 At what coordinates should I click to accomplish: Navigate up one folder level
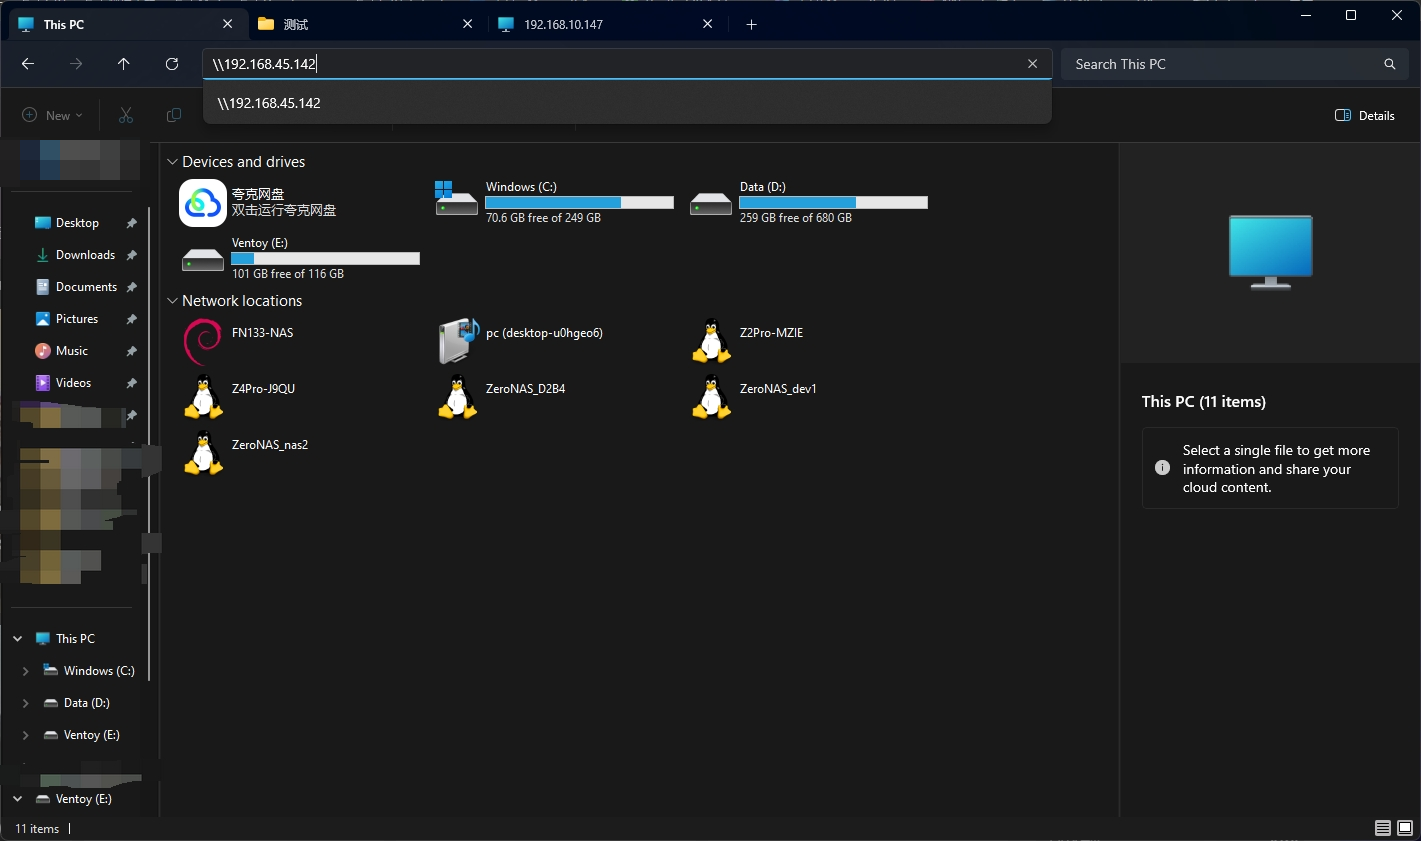click(x=124, y=64)
